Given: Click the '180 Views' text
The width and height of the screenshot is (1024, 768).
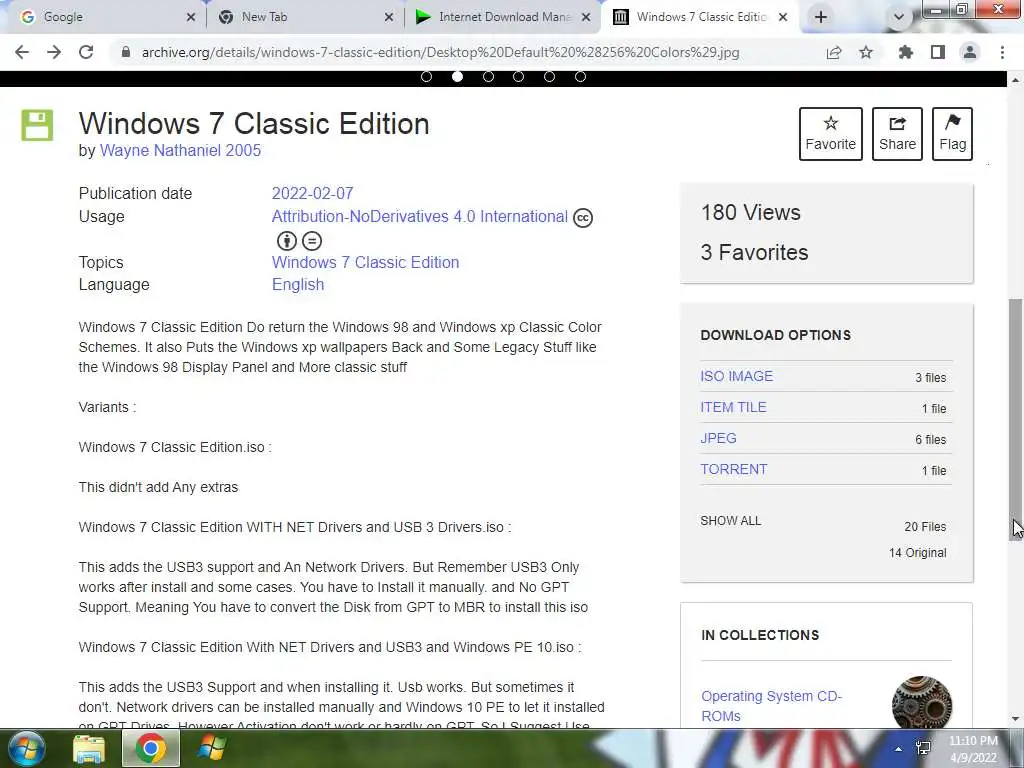Looking at the screenshot, I should pyautogui.click(x=750, y=212).
